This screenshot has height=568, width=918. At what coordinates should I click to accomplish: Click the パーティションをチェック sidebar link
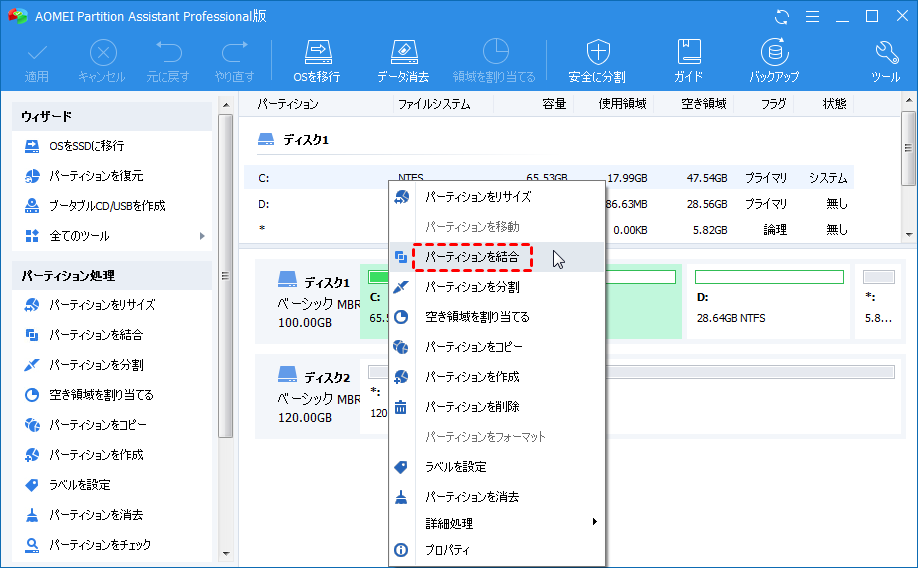100,545
